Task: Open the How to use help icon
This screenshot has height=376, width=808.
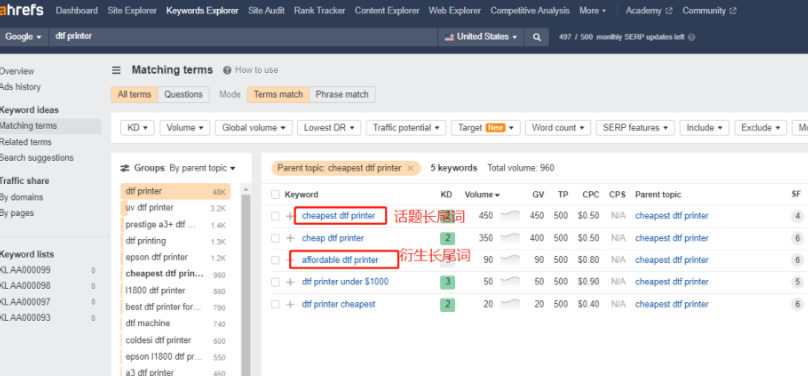Action: (x=227, y=70)
